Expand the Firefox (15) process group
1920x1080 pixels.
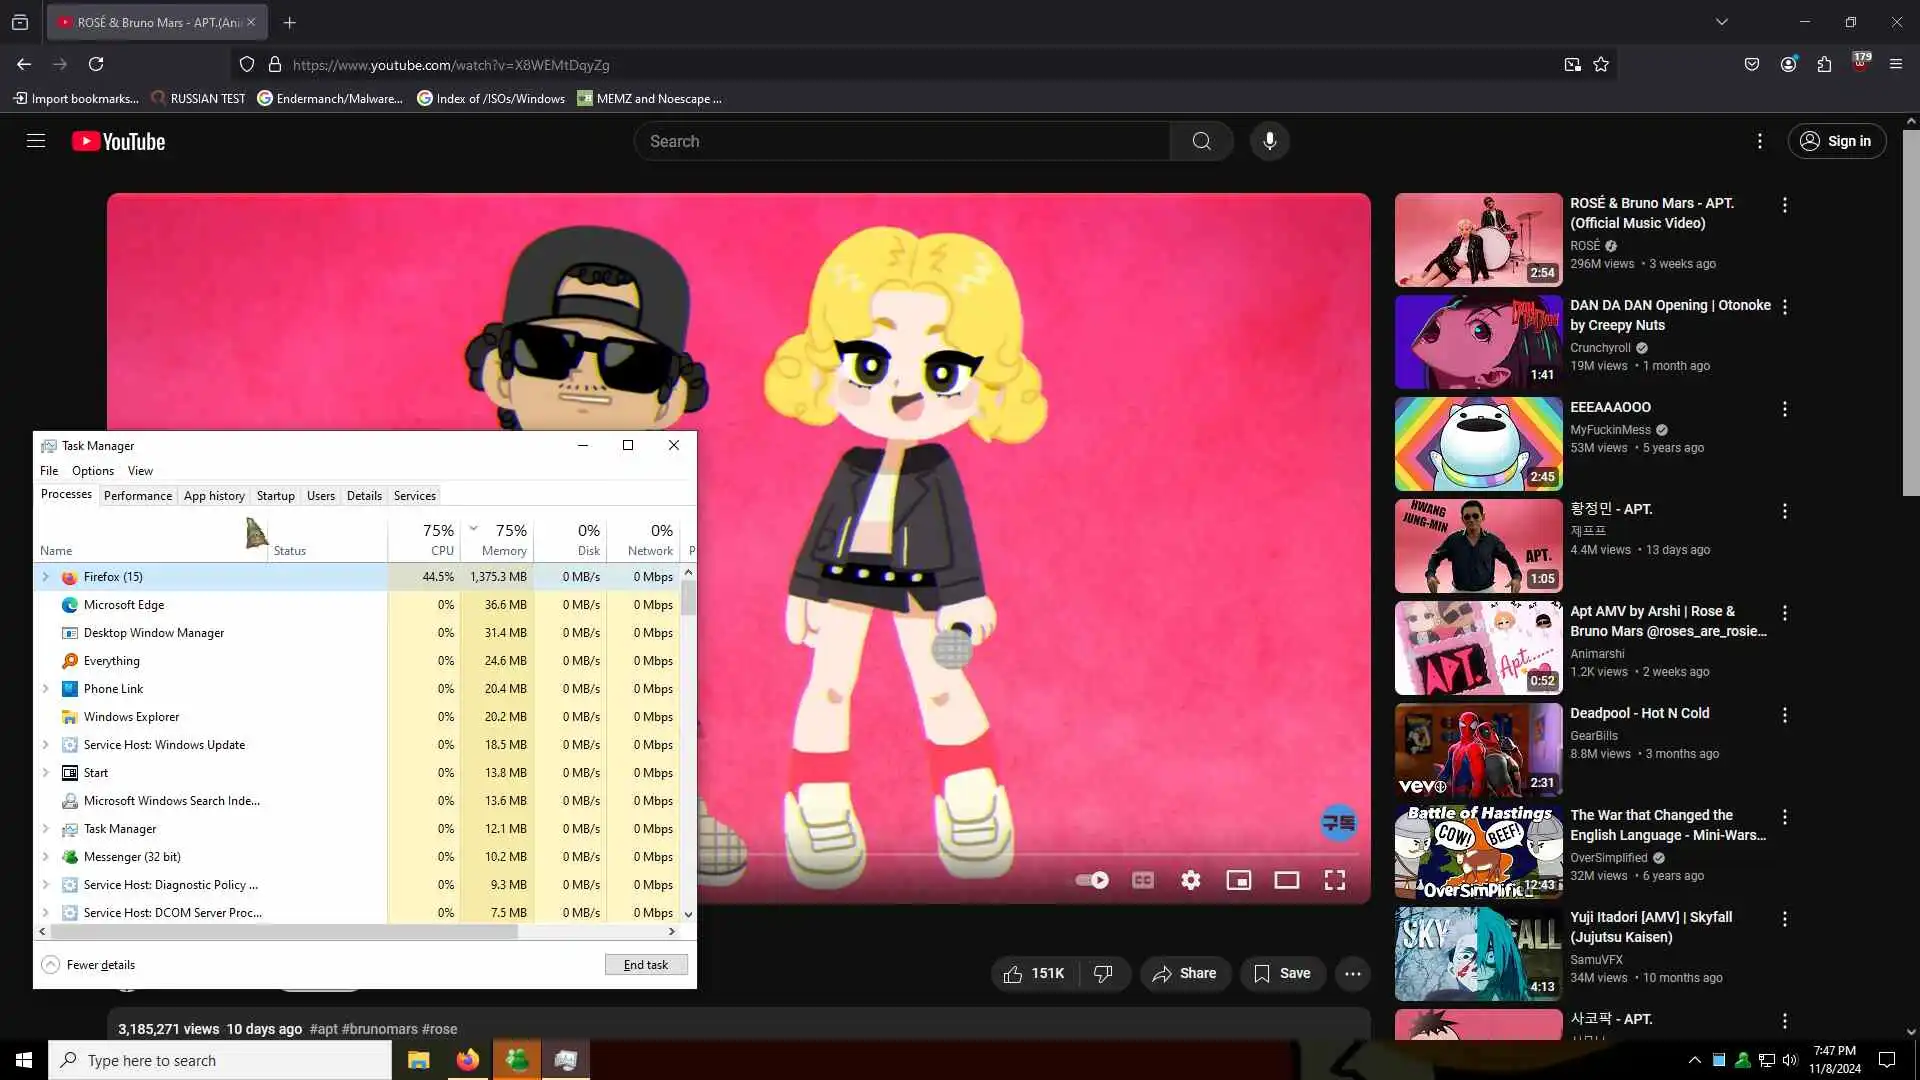[45, 577]
